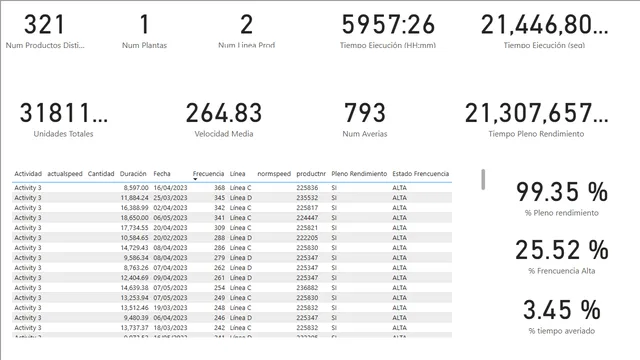Click duration cell 13,253.94

point(134,298)
